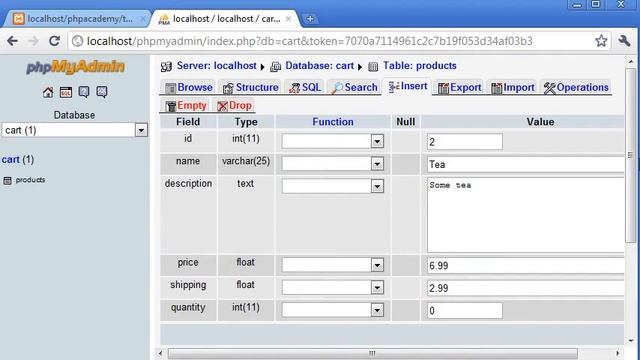
Task: Click the table icon before Table: products
Action: (x=373, y=67)
